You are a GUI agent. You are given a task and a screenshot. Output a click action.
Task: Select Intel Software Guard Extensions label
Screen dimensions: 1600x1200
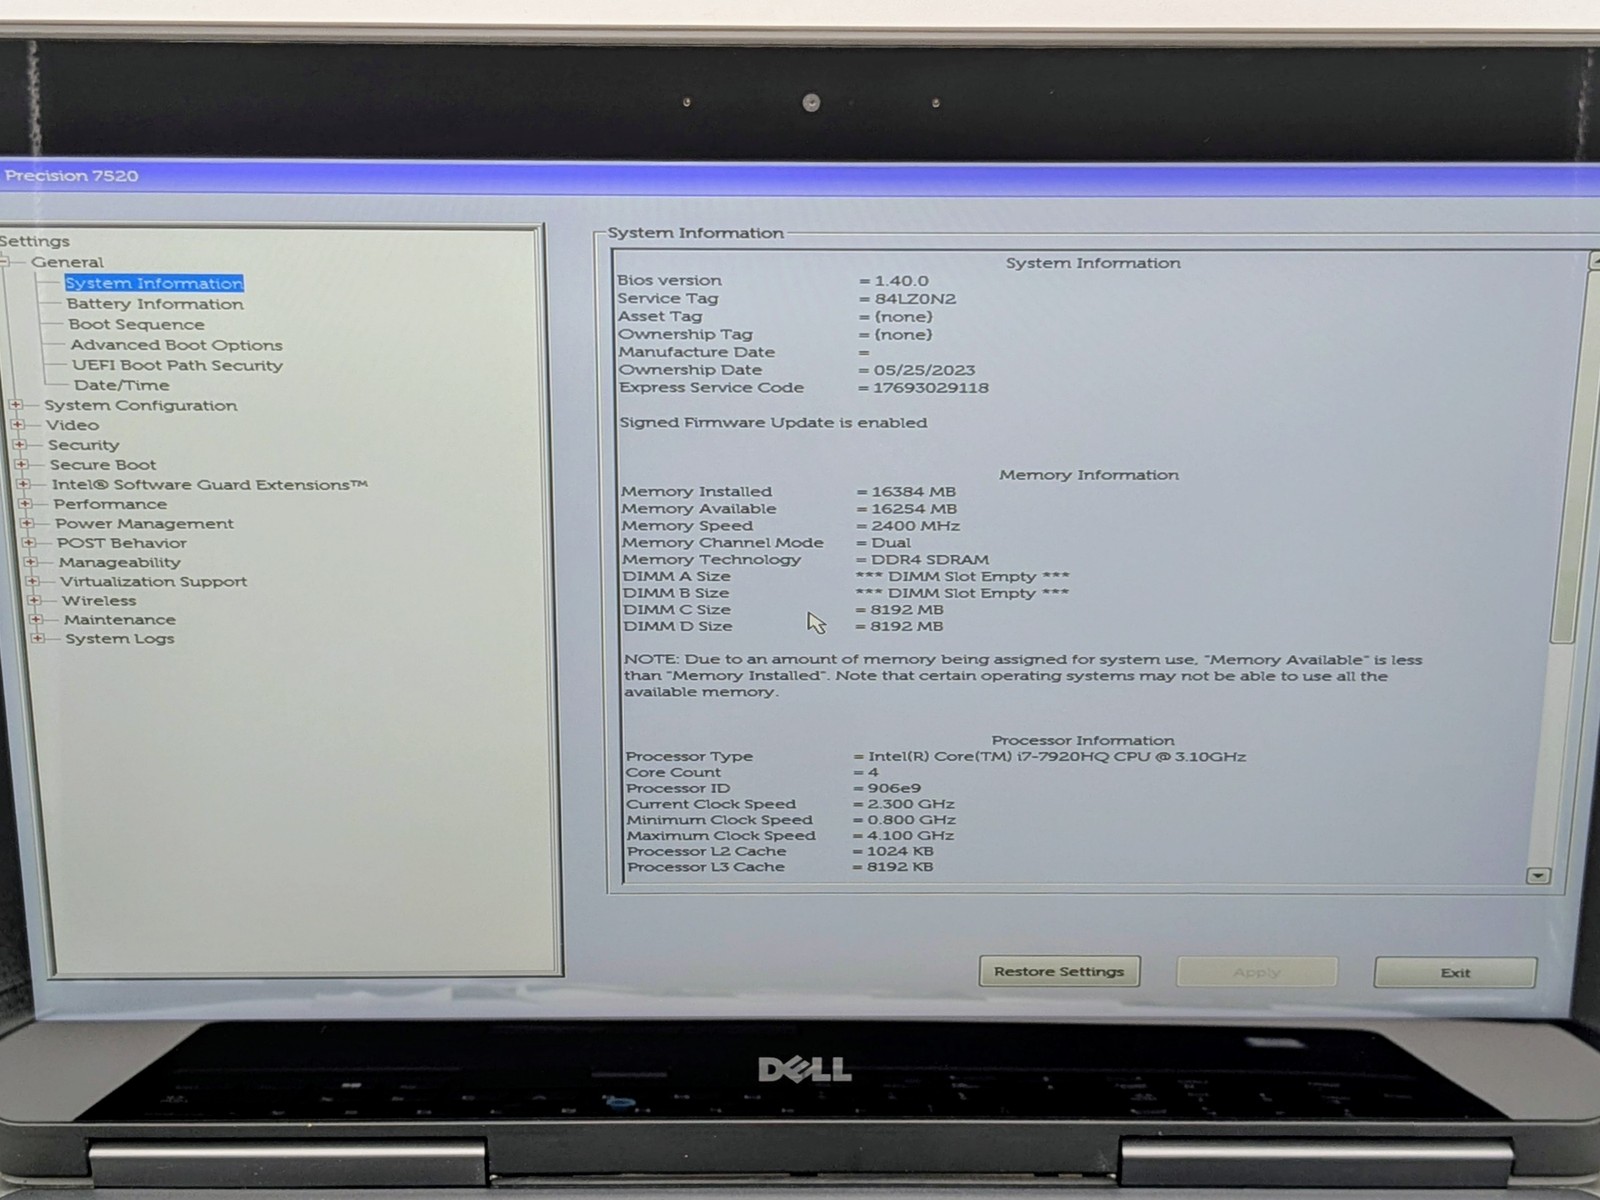pyautogui.click(x=210, y=485)
